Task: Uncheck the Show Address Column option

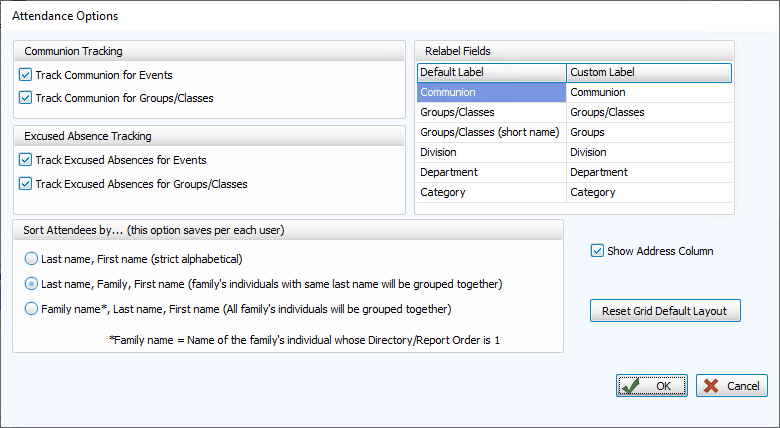Action: [598, 251]
